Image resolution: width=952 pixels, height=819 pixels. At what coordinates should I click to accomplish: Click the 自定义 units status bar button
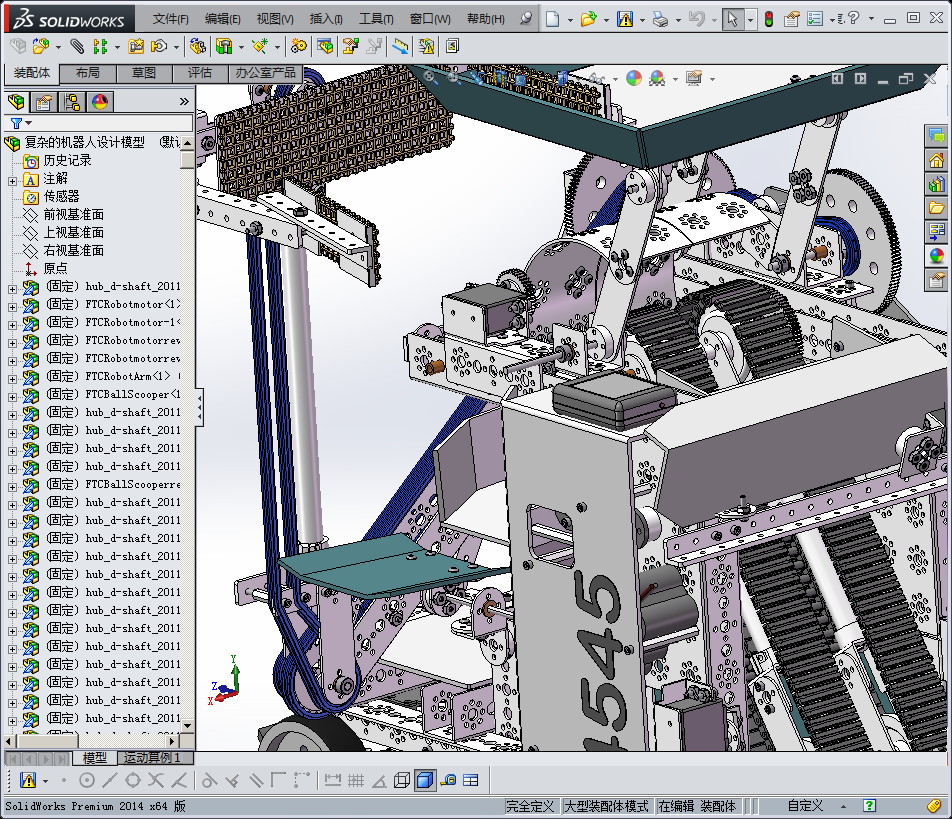click(x=805, y=806)
